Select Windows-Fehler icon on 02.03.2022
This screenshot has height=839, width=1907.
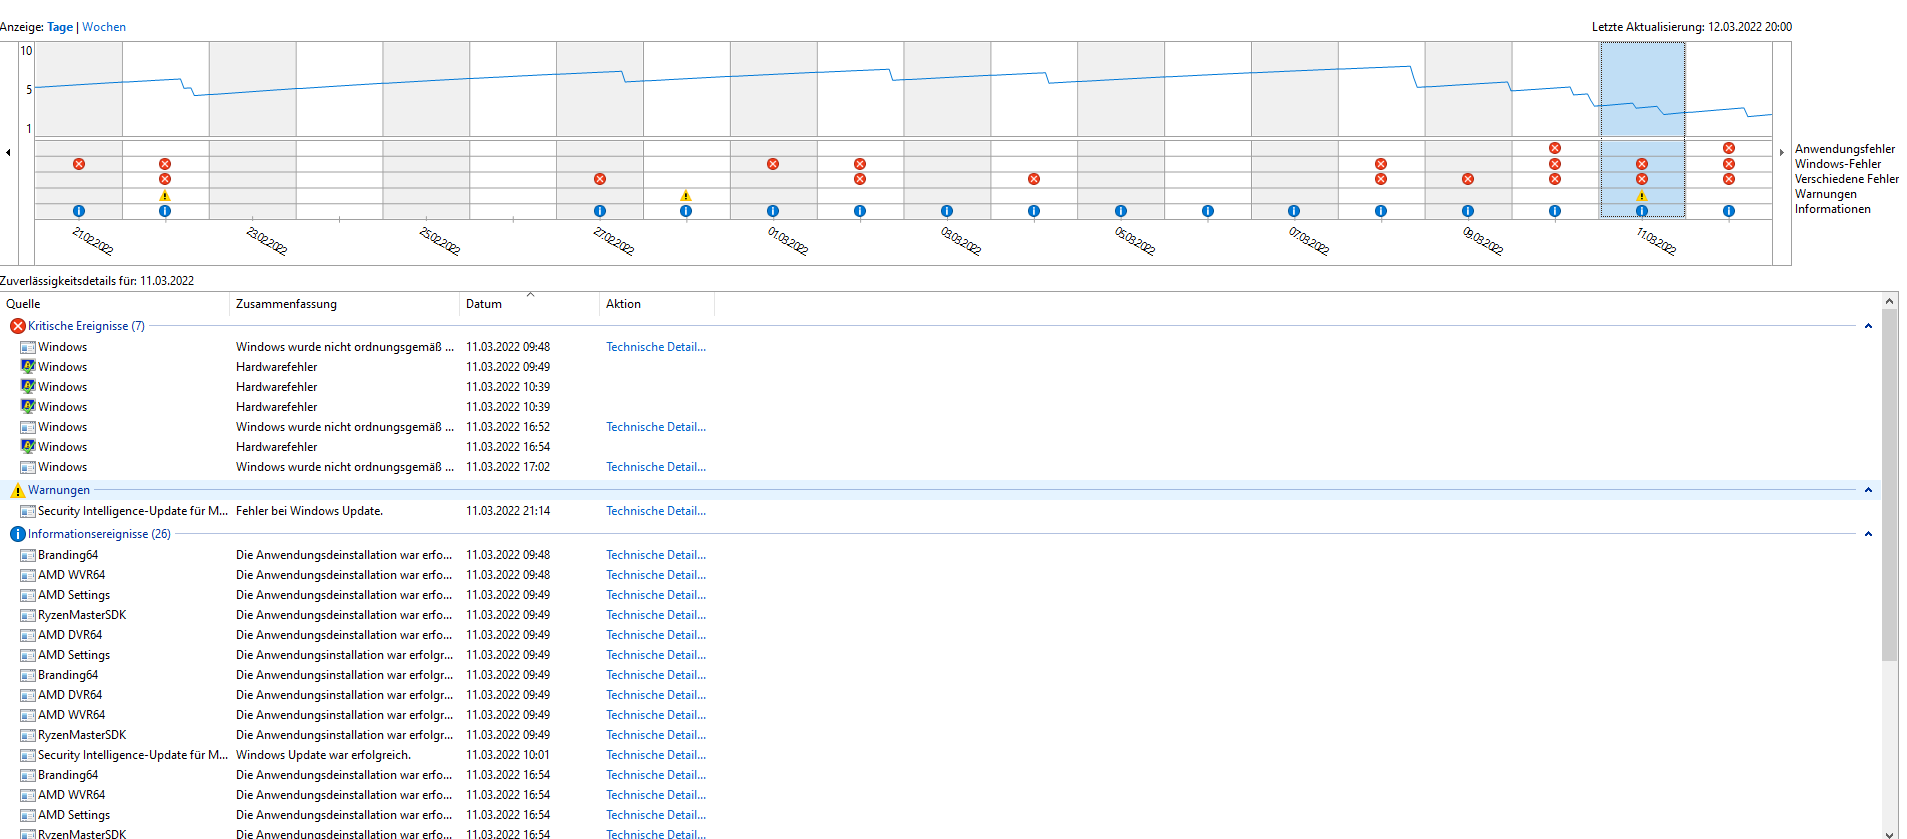pyautogui.click(x=860, y=164)
